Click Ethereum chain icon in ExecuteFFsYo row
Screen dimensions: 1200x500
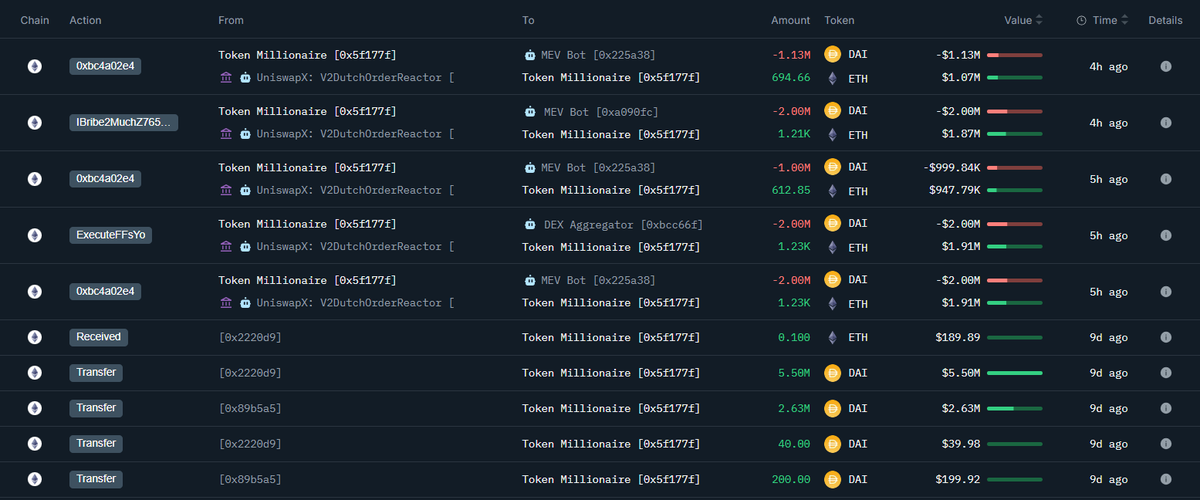tap(35, 235)
